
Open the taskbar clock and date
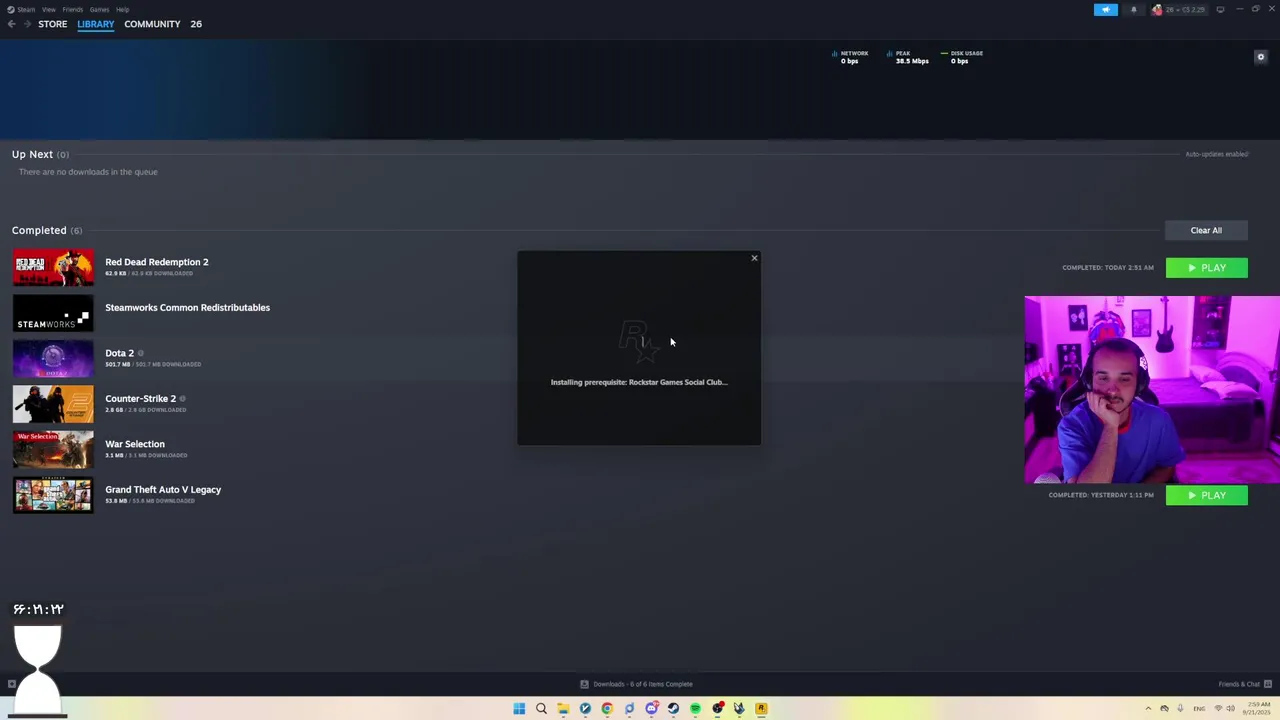pos(1255,709)
